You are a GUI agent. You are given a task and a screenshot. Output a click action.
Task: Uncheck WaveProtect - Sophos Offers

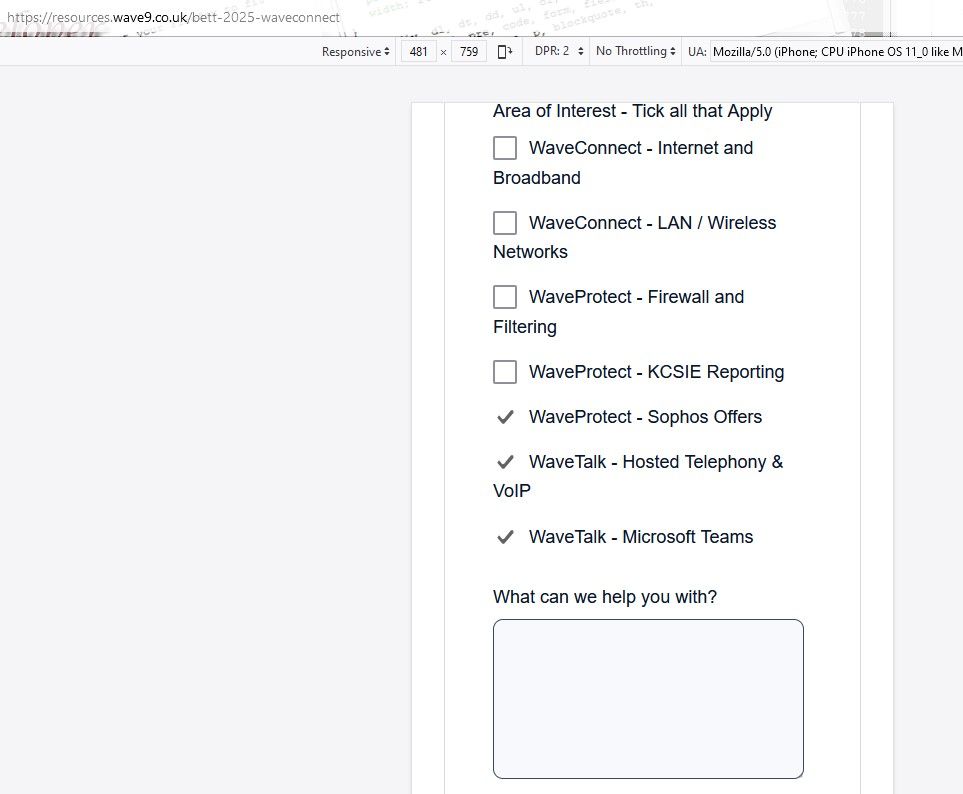505,417
